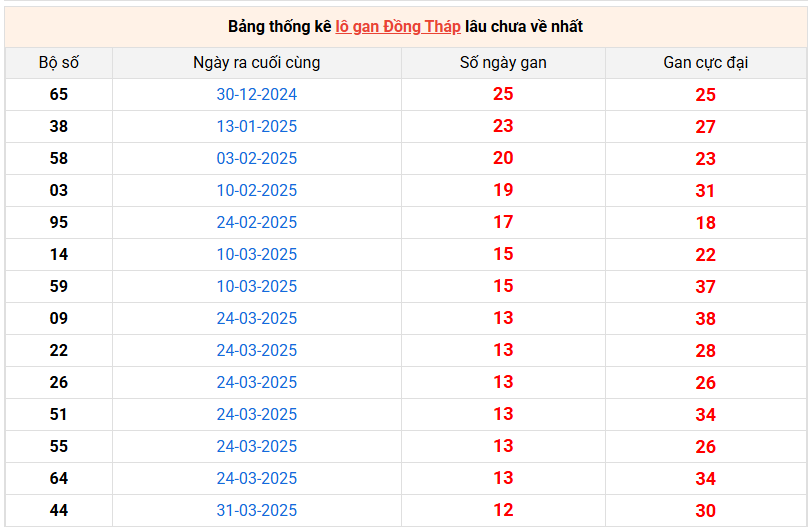
Task: Click number 95 in Bộ số column
Action: [x=59, y=223]
